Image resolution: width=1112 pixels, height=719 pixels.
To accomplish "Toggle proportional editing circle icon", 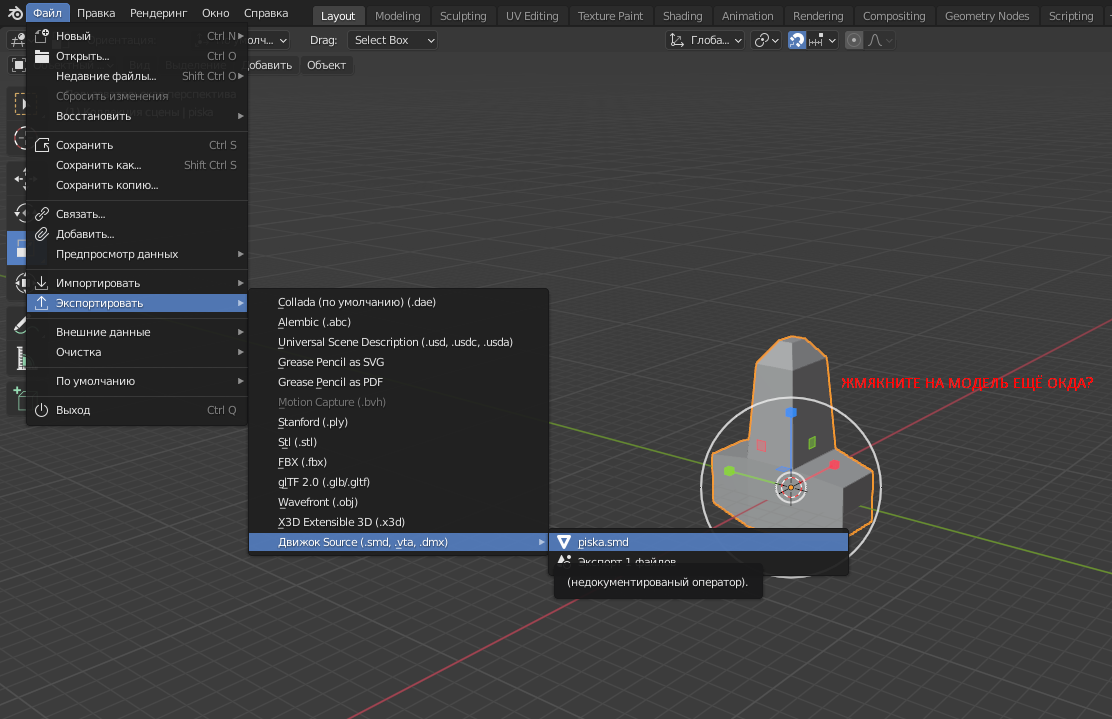I will tap(854, 40).
